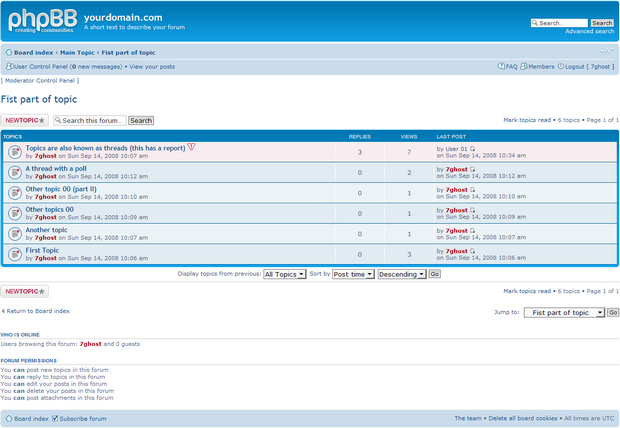
Task: Click the 'Logout [ 7ghost ]' link
Action: 590,66
